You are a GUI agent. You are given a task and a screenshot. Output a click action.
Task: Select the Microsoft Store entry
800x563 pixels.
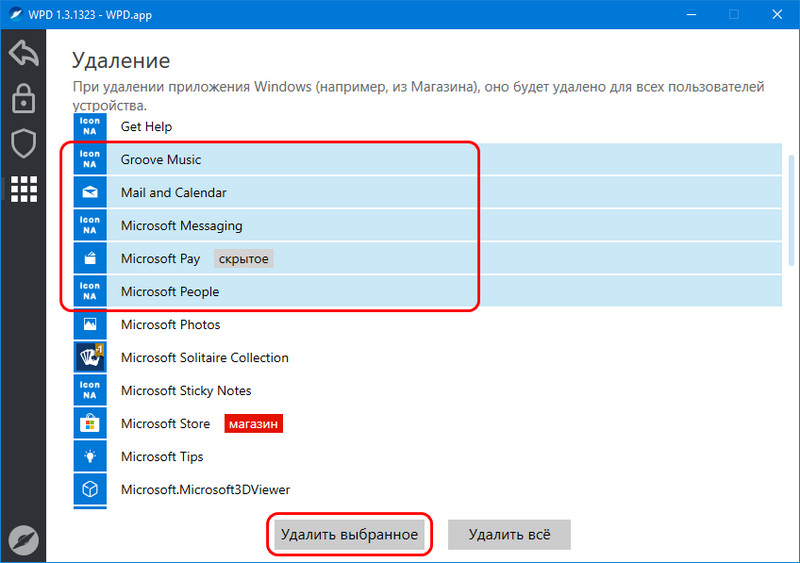pos(428,423)
